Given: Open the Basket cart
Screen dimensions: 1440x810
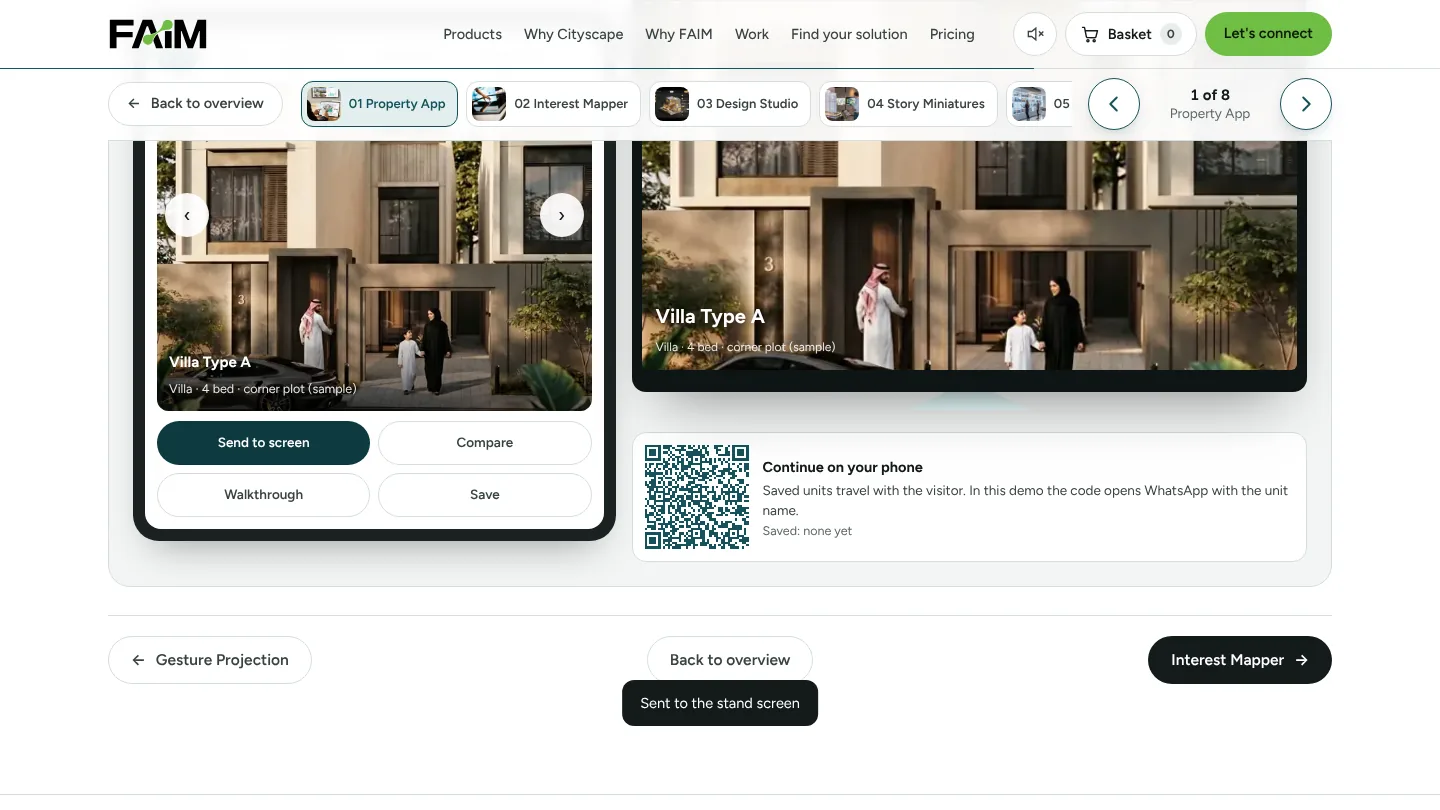Looking at the screenshot, I should (x=1131, y=34).
